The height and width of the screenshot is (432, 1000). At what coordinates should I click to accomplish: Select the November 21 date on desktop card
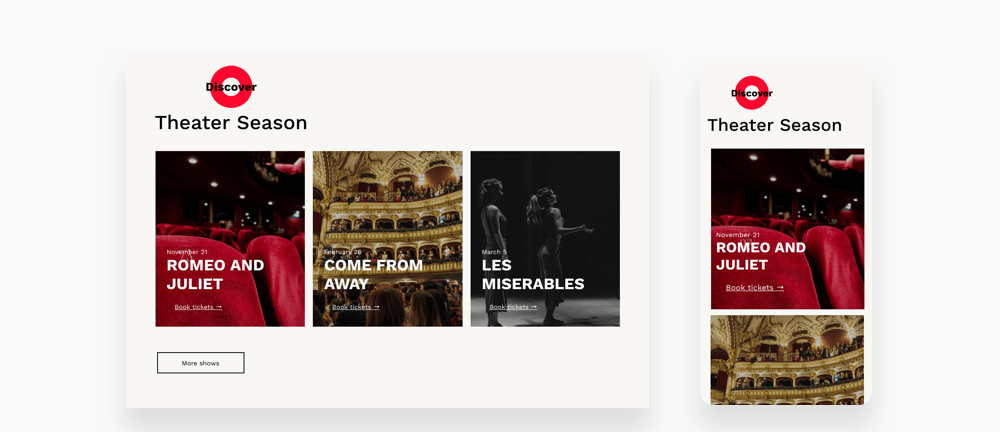click(187, 252)
